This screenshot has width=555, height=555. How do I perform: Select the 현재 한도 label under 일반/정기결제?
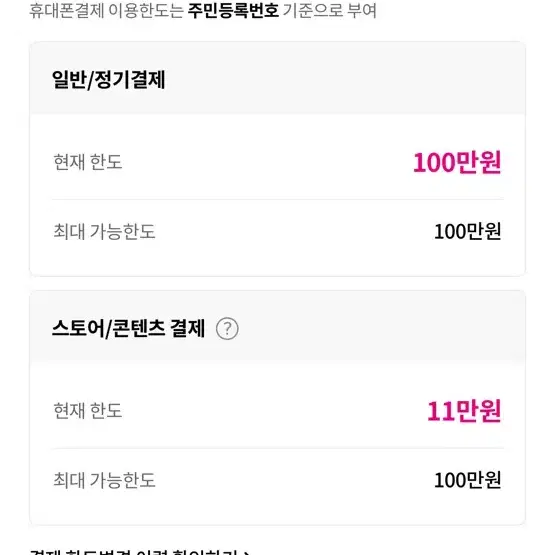point(88,162)
